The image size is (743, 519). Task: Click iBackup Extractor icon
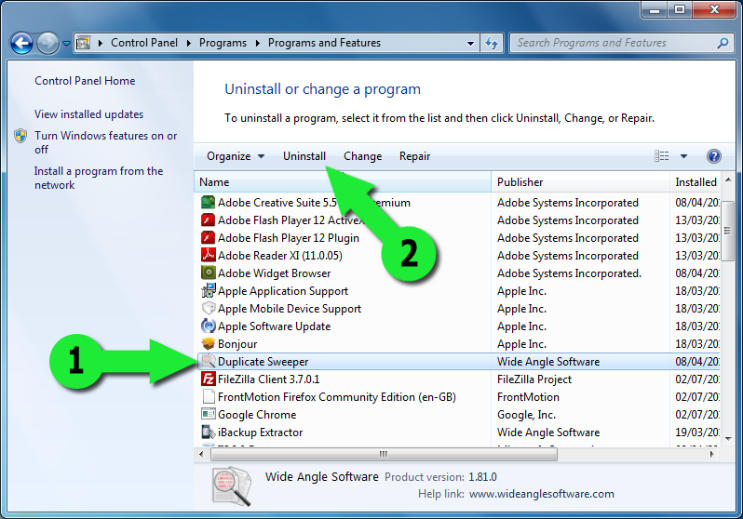tap(208, 432)
